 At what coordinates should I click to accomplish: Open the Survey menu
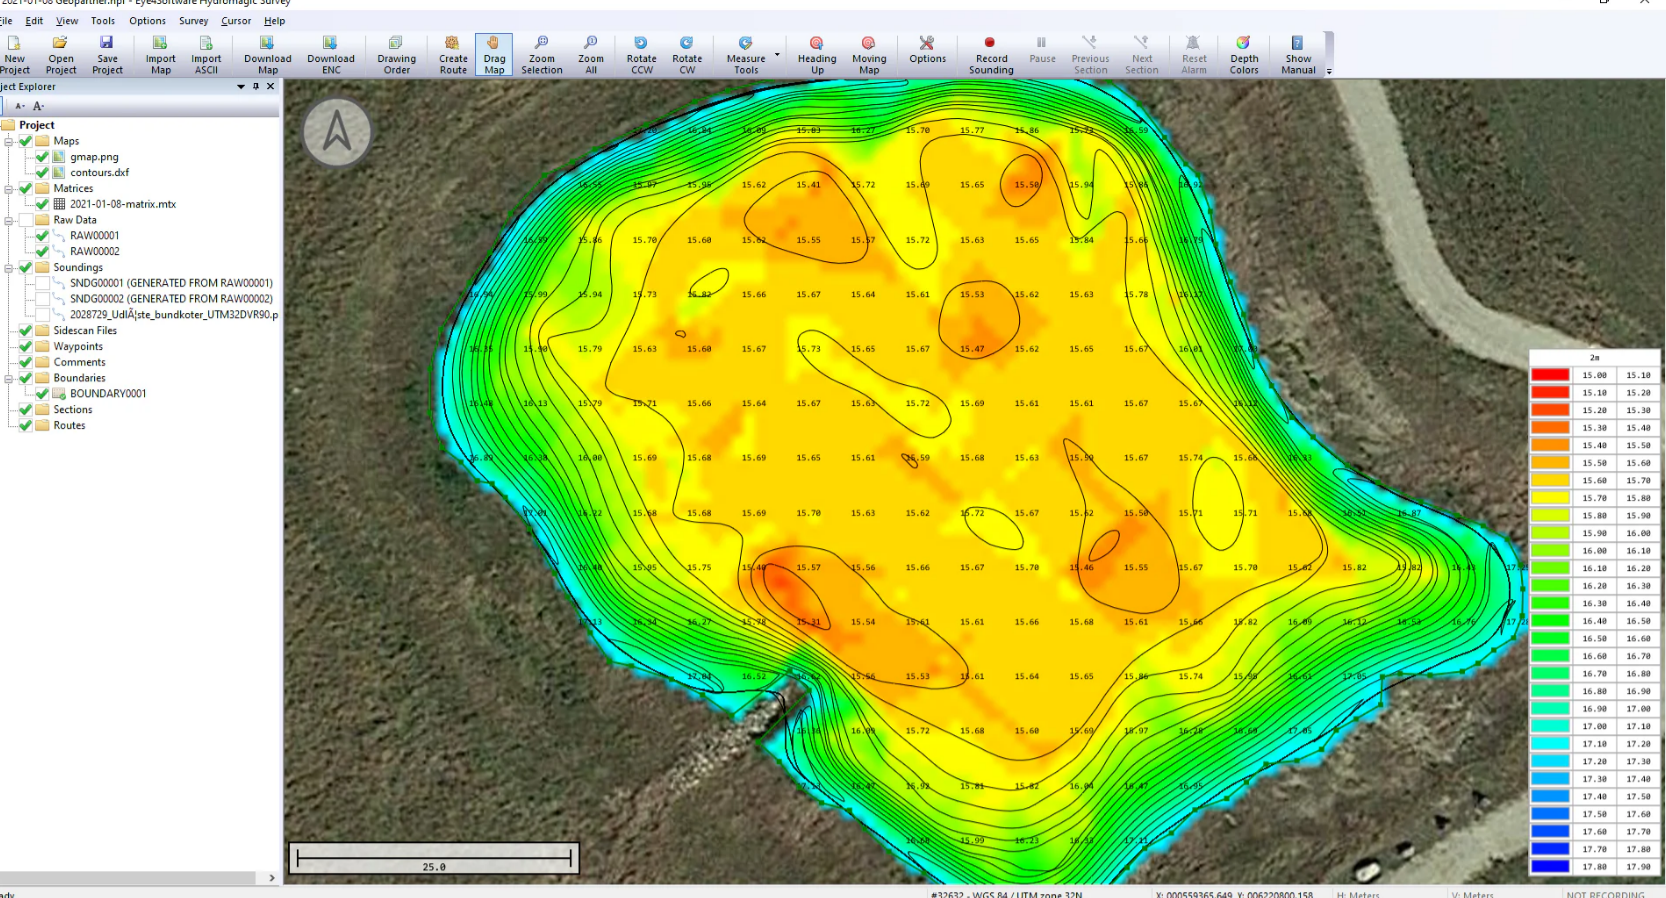pos(193,21)
